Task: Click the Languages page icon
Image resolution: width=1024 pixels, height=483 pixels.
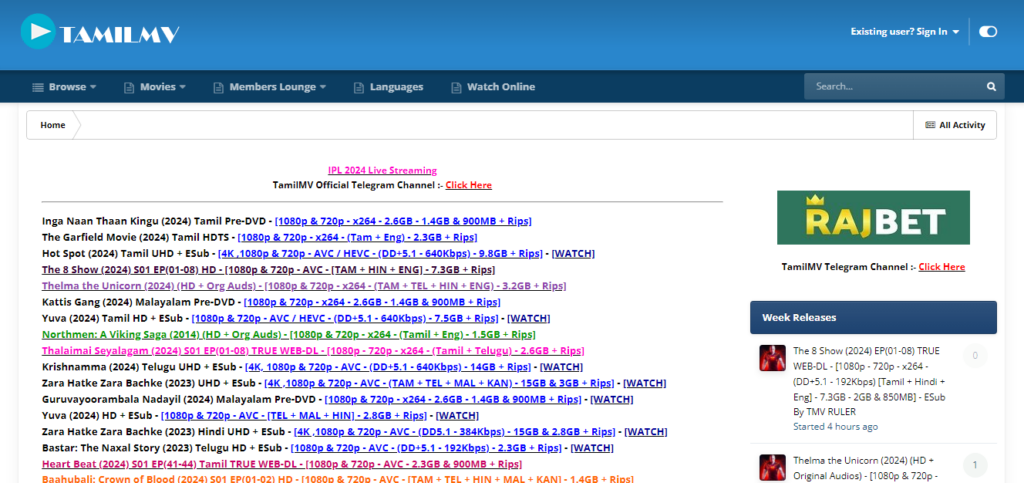Action: 359,87
